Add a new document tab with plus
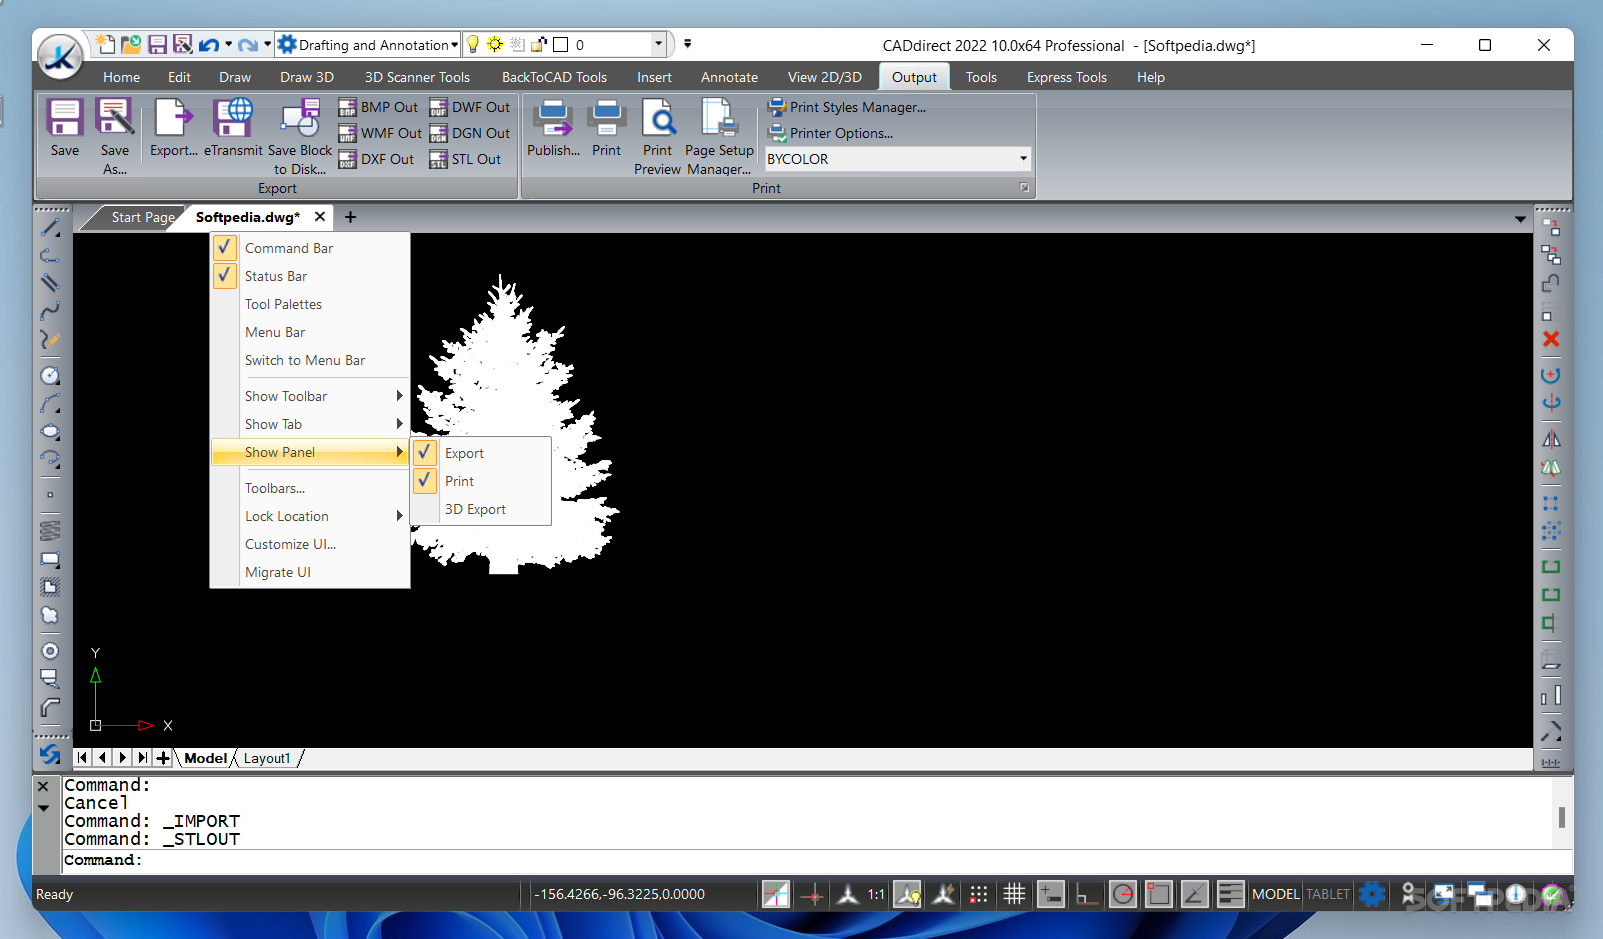The height and width of the screenshot is (939, 1603). pos(350,217)
